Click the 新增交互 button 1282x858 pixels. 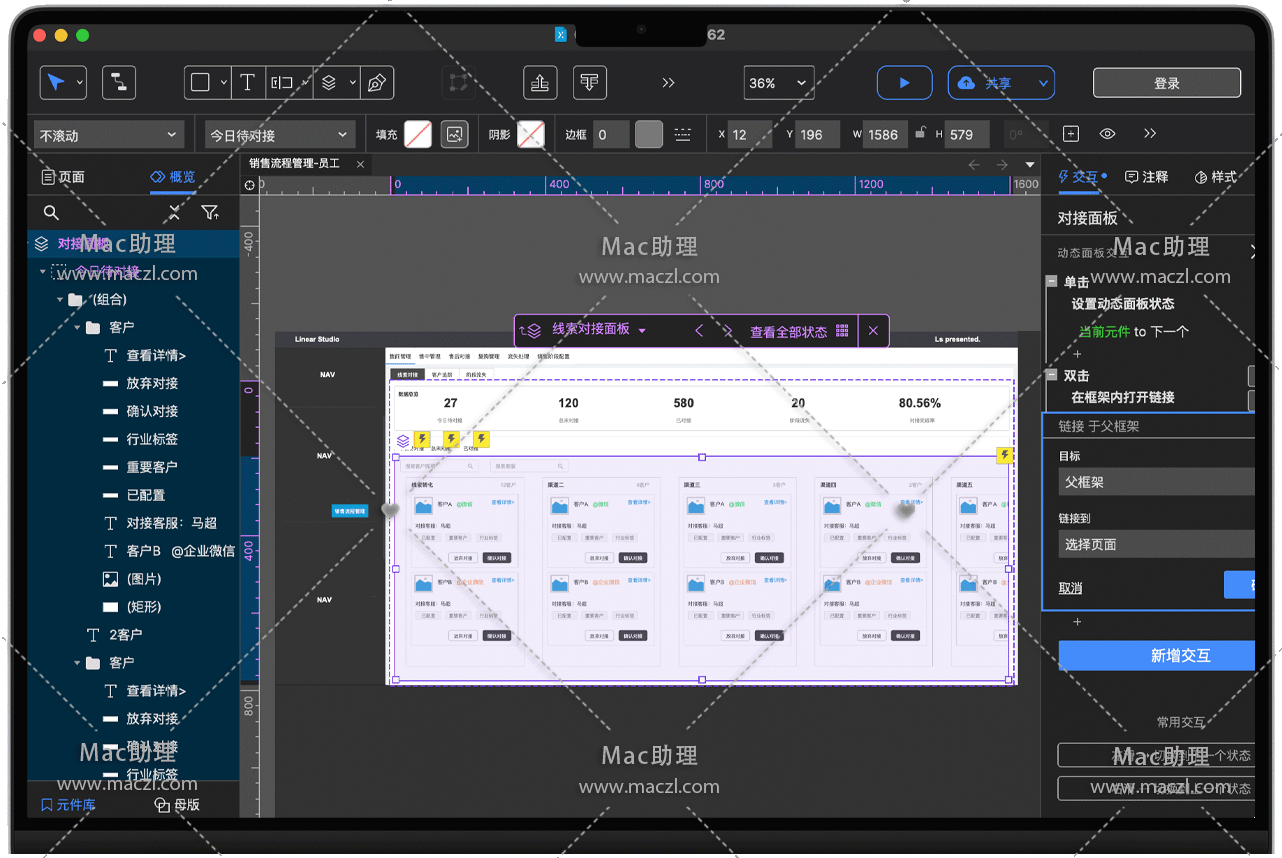tap(1157, 656)
